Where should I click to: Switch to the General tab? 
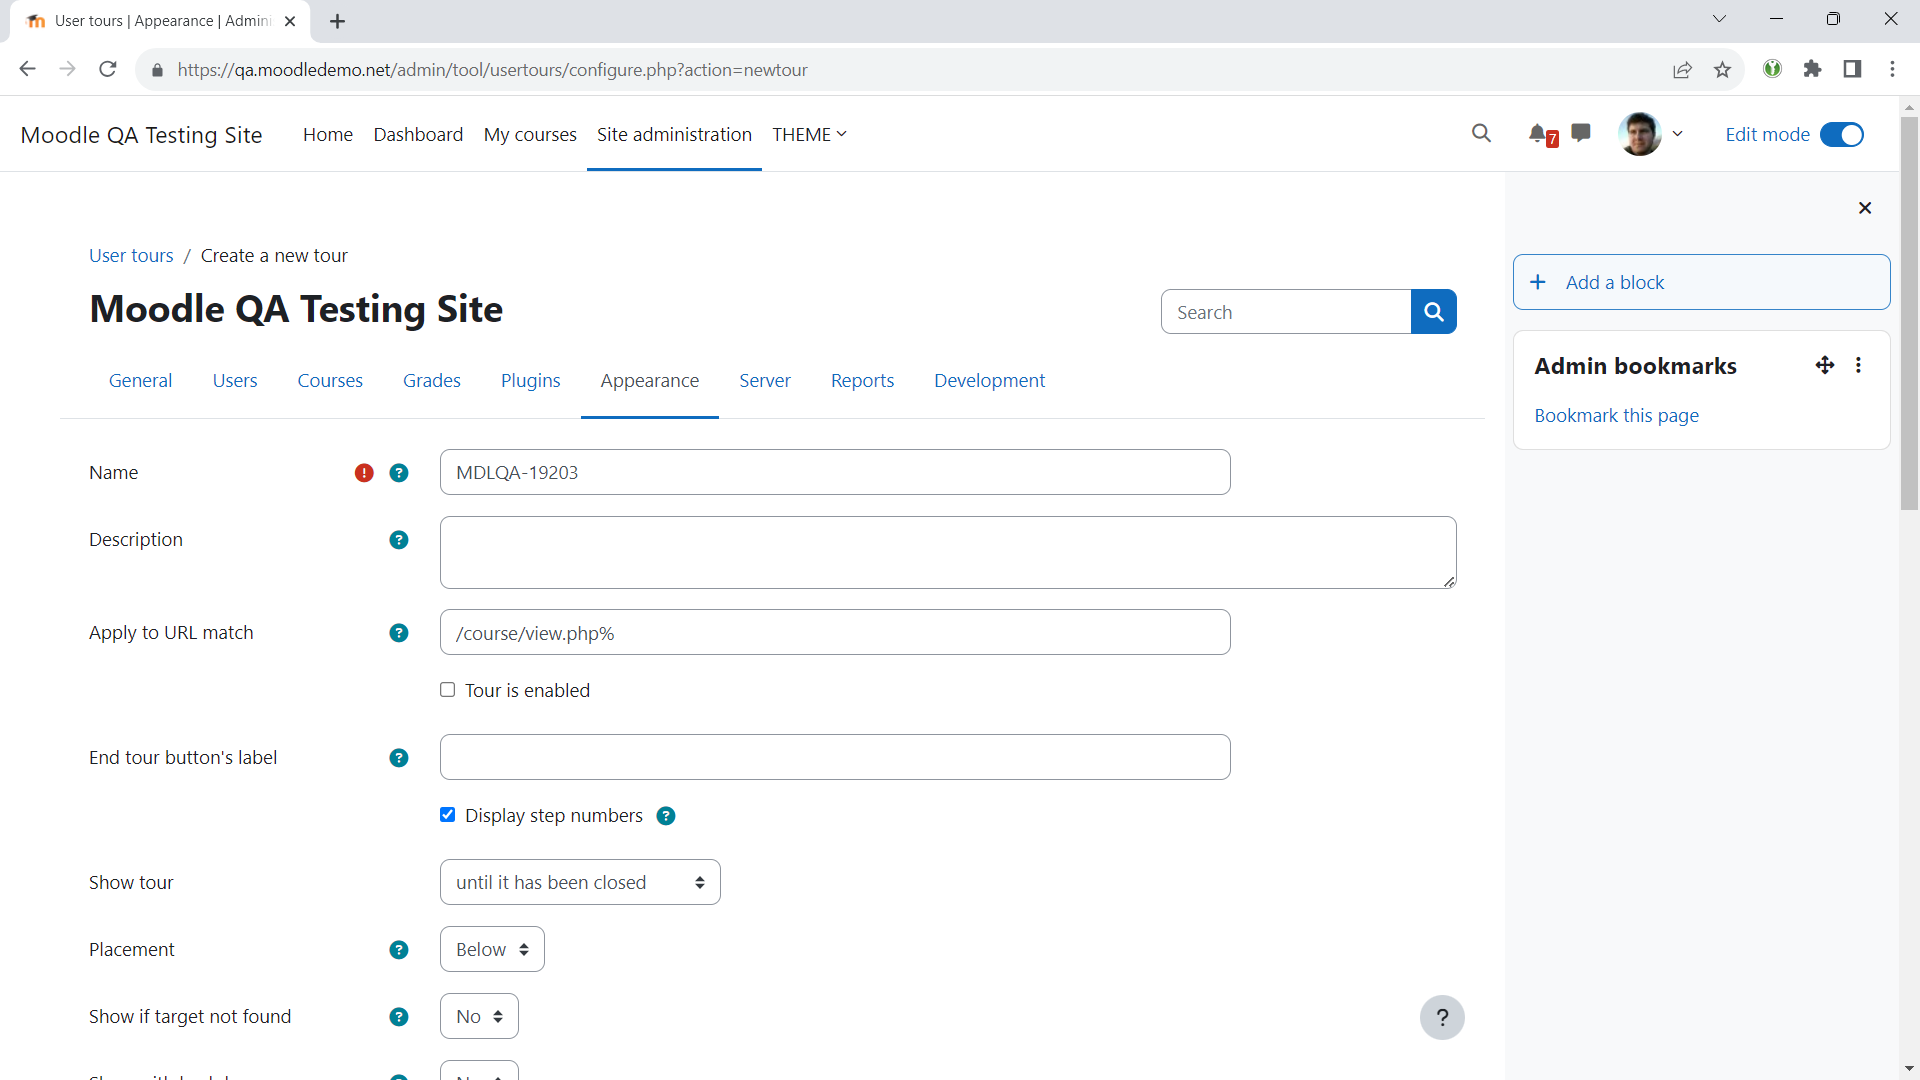click(140, 380)
